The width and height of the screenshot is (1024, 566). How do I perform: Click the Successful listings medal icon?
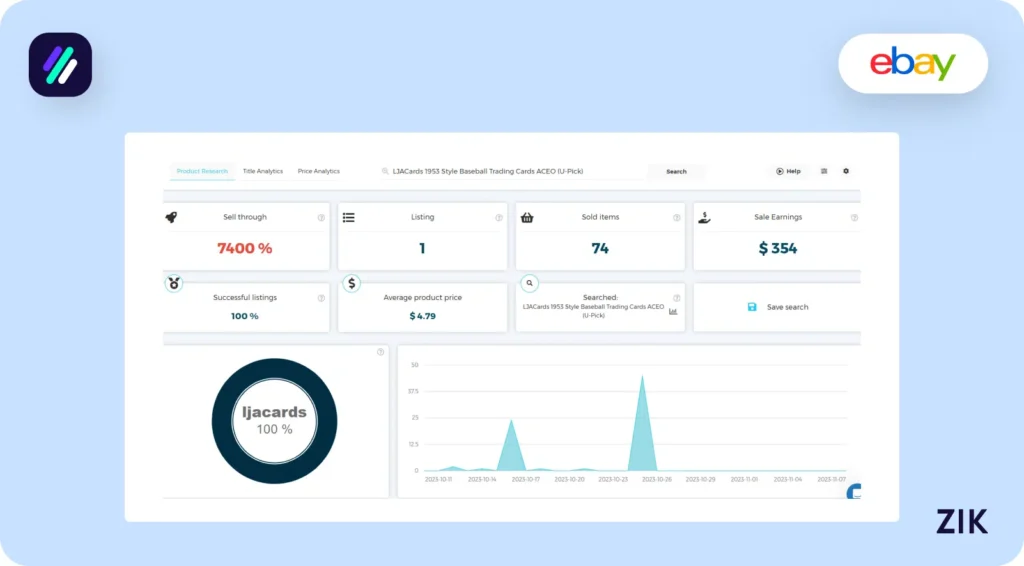175,283
